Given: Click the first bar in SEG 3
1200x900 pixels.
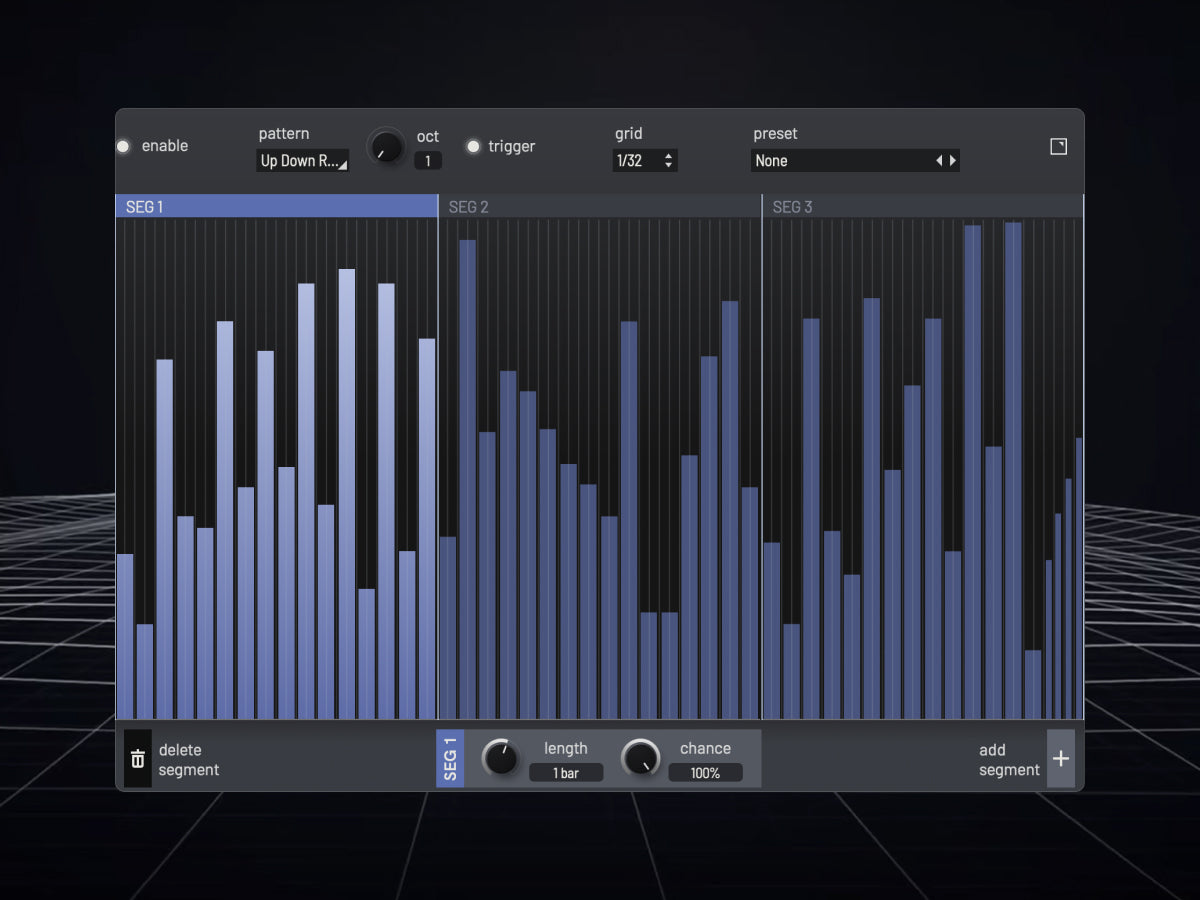Looking at the screenshot, I should coord(772,631).
